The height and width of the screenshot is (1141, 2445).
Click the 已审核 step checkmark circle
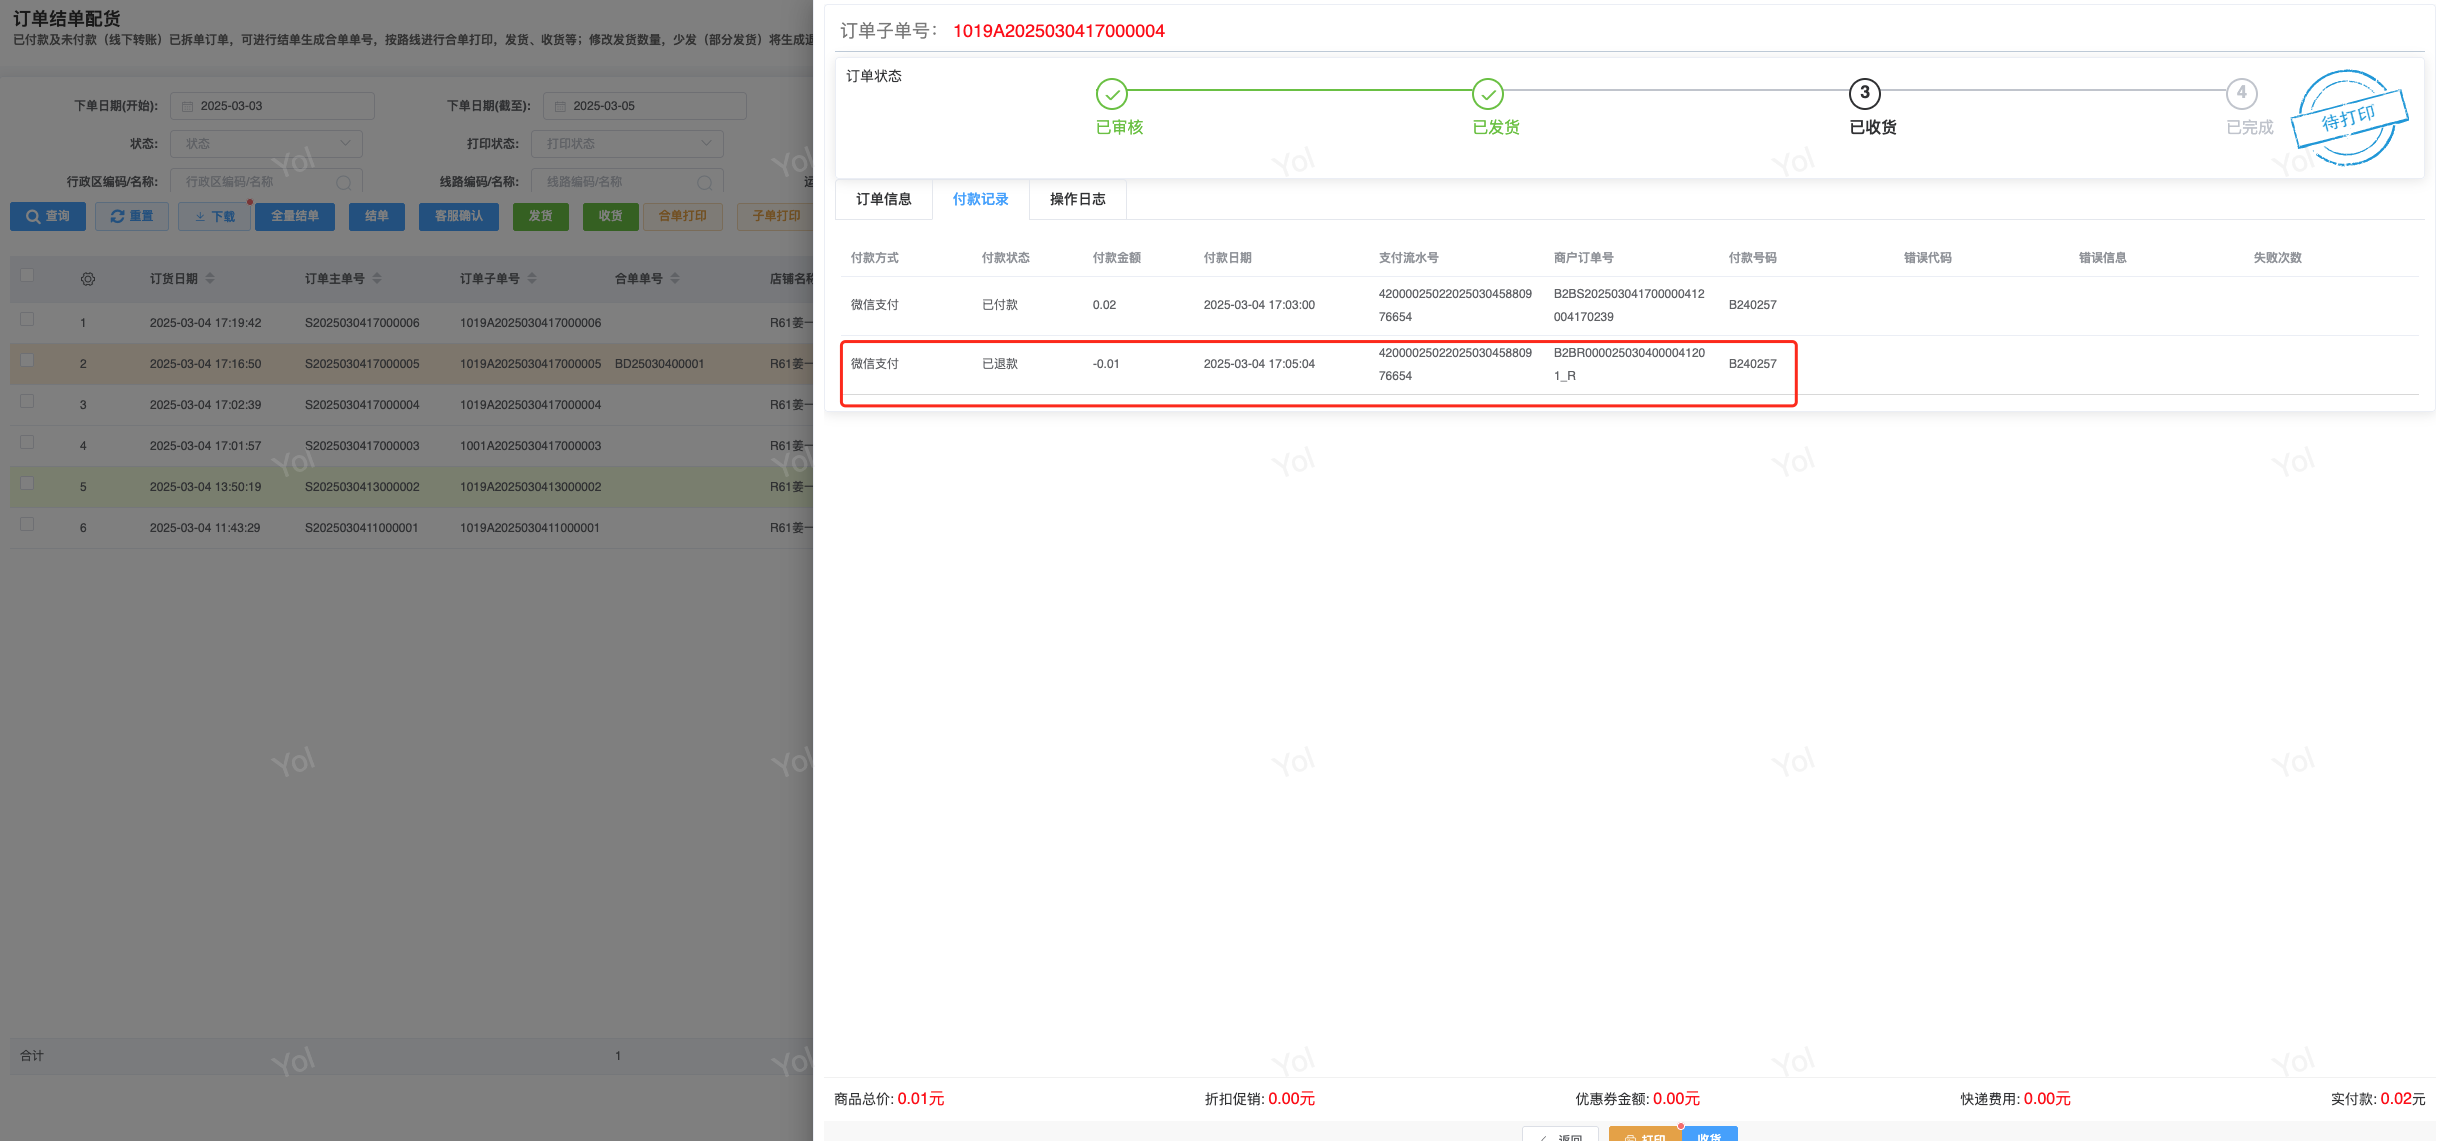click(1111, 94)
